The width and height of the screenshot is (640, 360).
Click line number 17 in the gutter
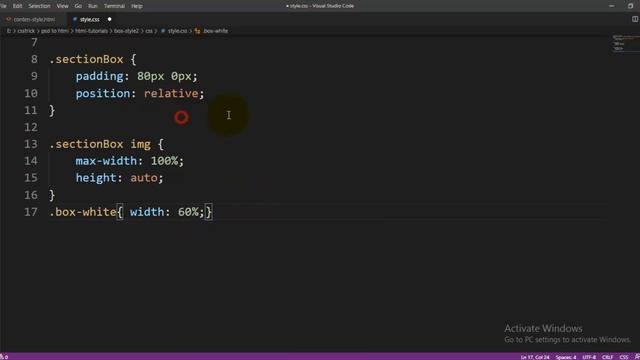pos(31,212)
